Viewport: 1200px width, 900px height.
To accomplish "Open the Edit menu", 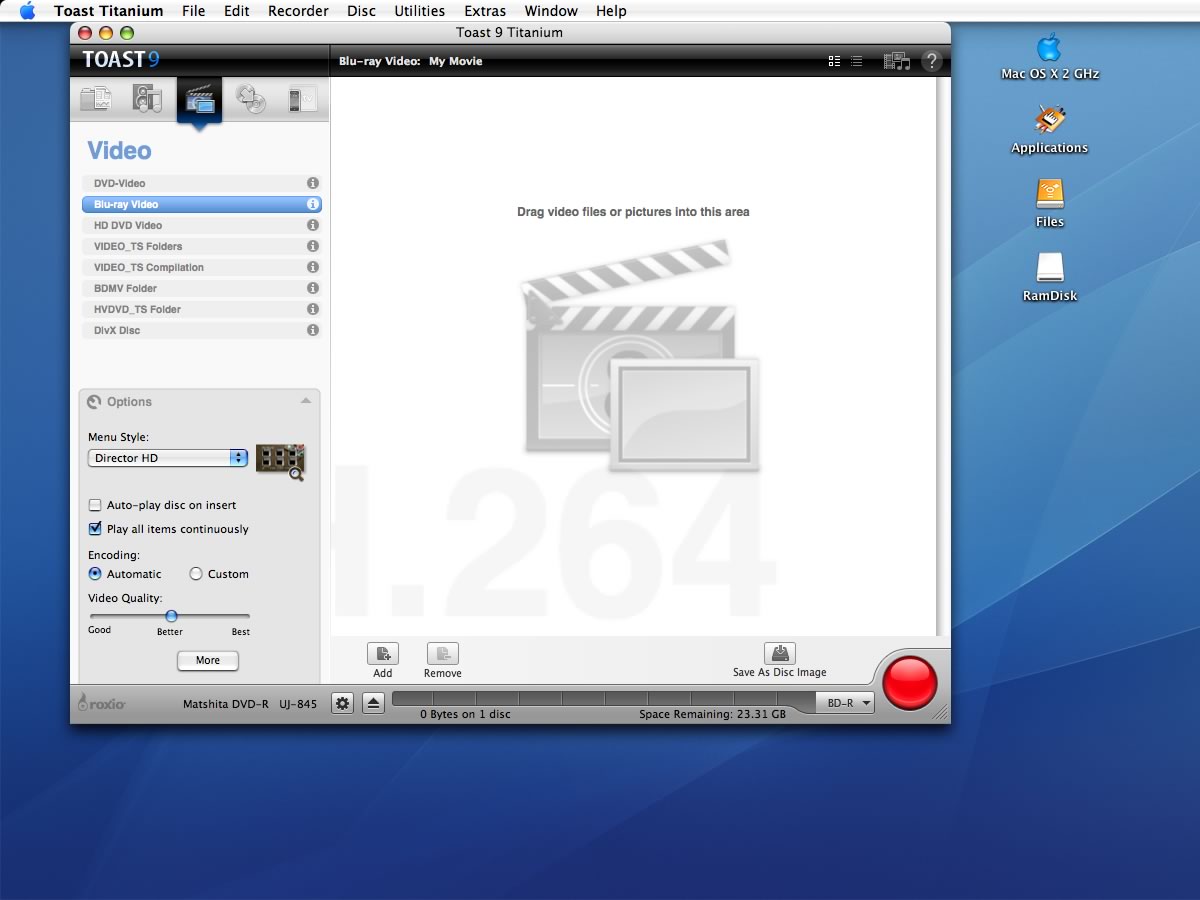I will coord(237,11).
